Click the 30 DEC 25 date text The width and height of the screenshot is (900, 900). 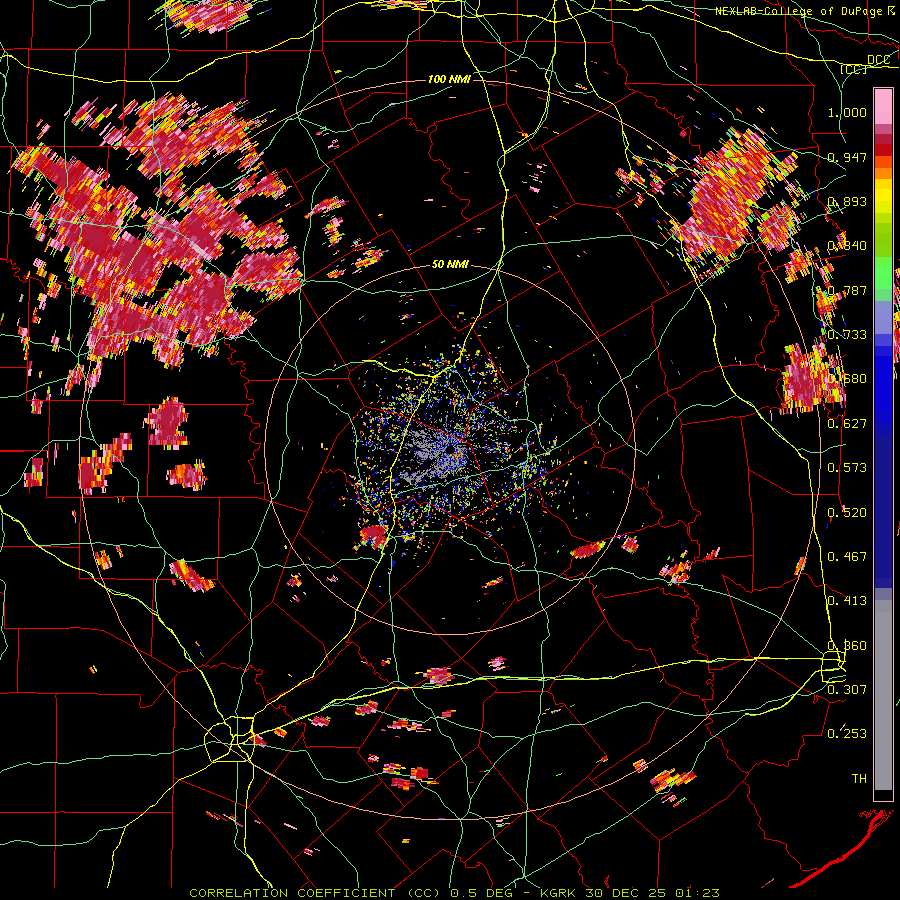click(x=627, y=893)
